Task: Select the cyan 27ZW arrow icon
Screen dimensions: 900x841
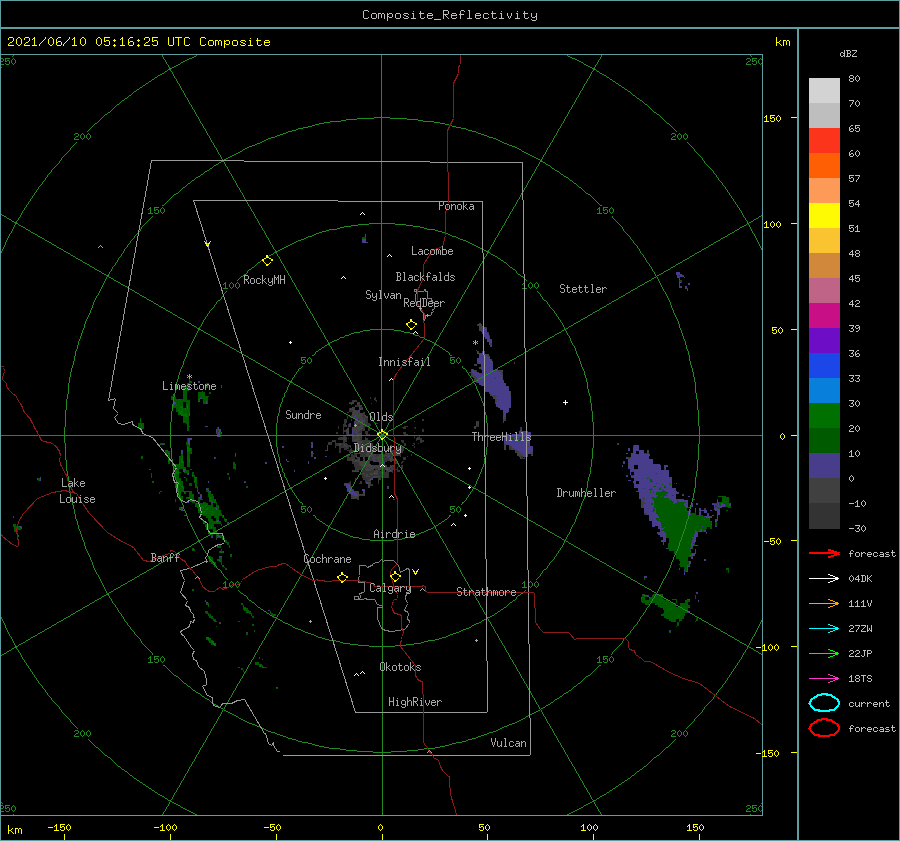Action: (x=824, y=629)
